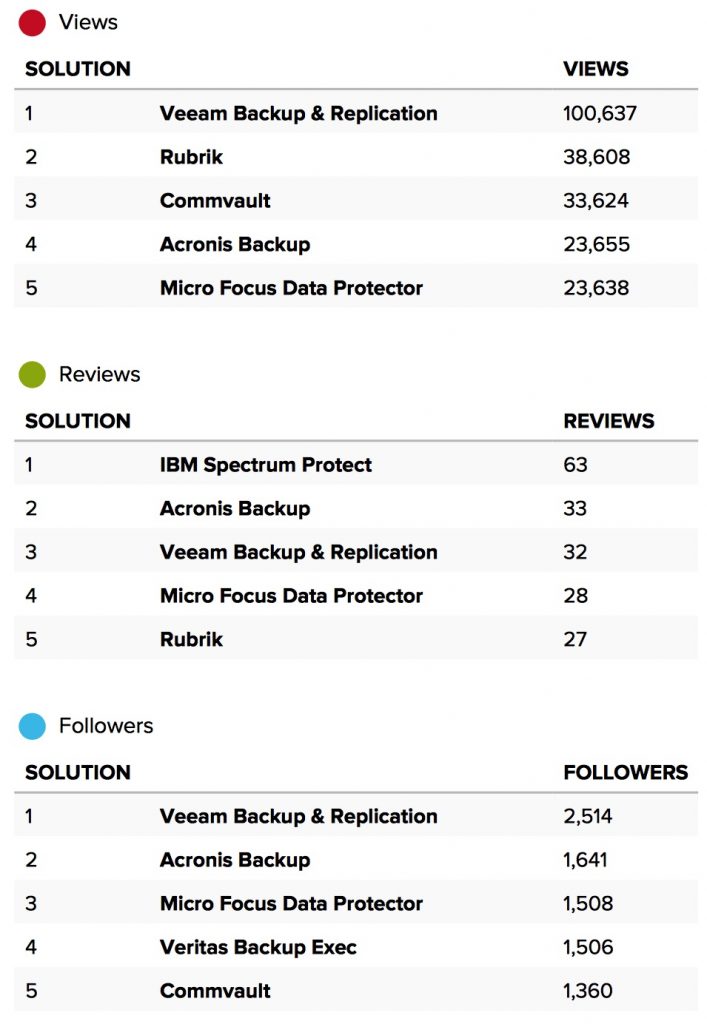Click the 2,514 followers value
Image resolution: width=707 pixels, height=1024 pixels.
(588, 816)
